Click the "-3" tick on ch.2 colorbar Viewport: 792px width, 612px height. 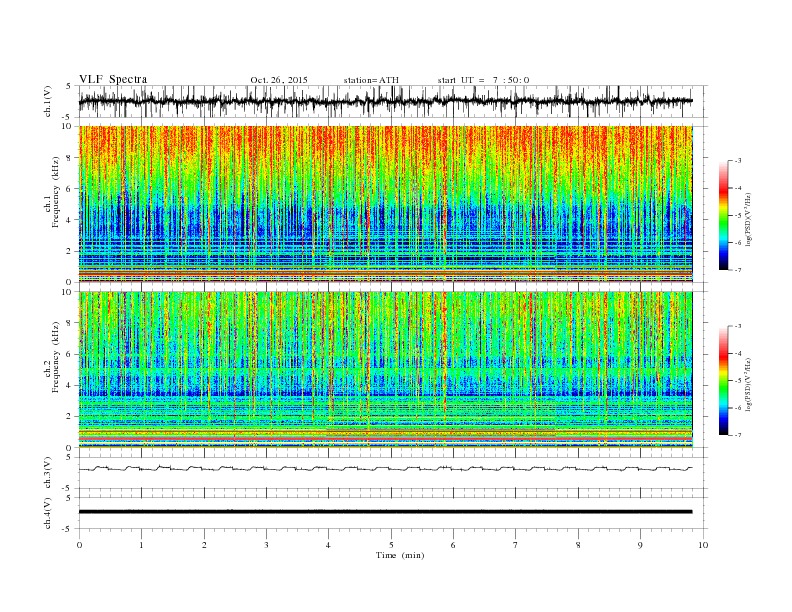738,326
